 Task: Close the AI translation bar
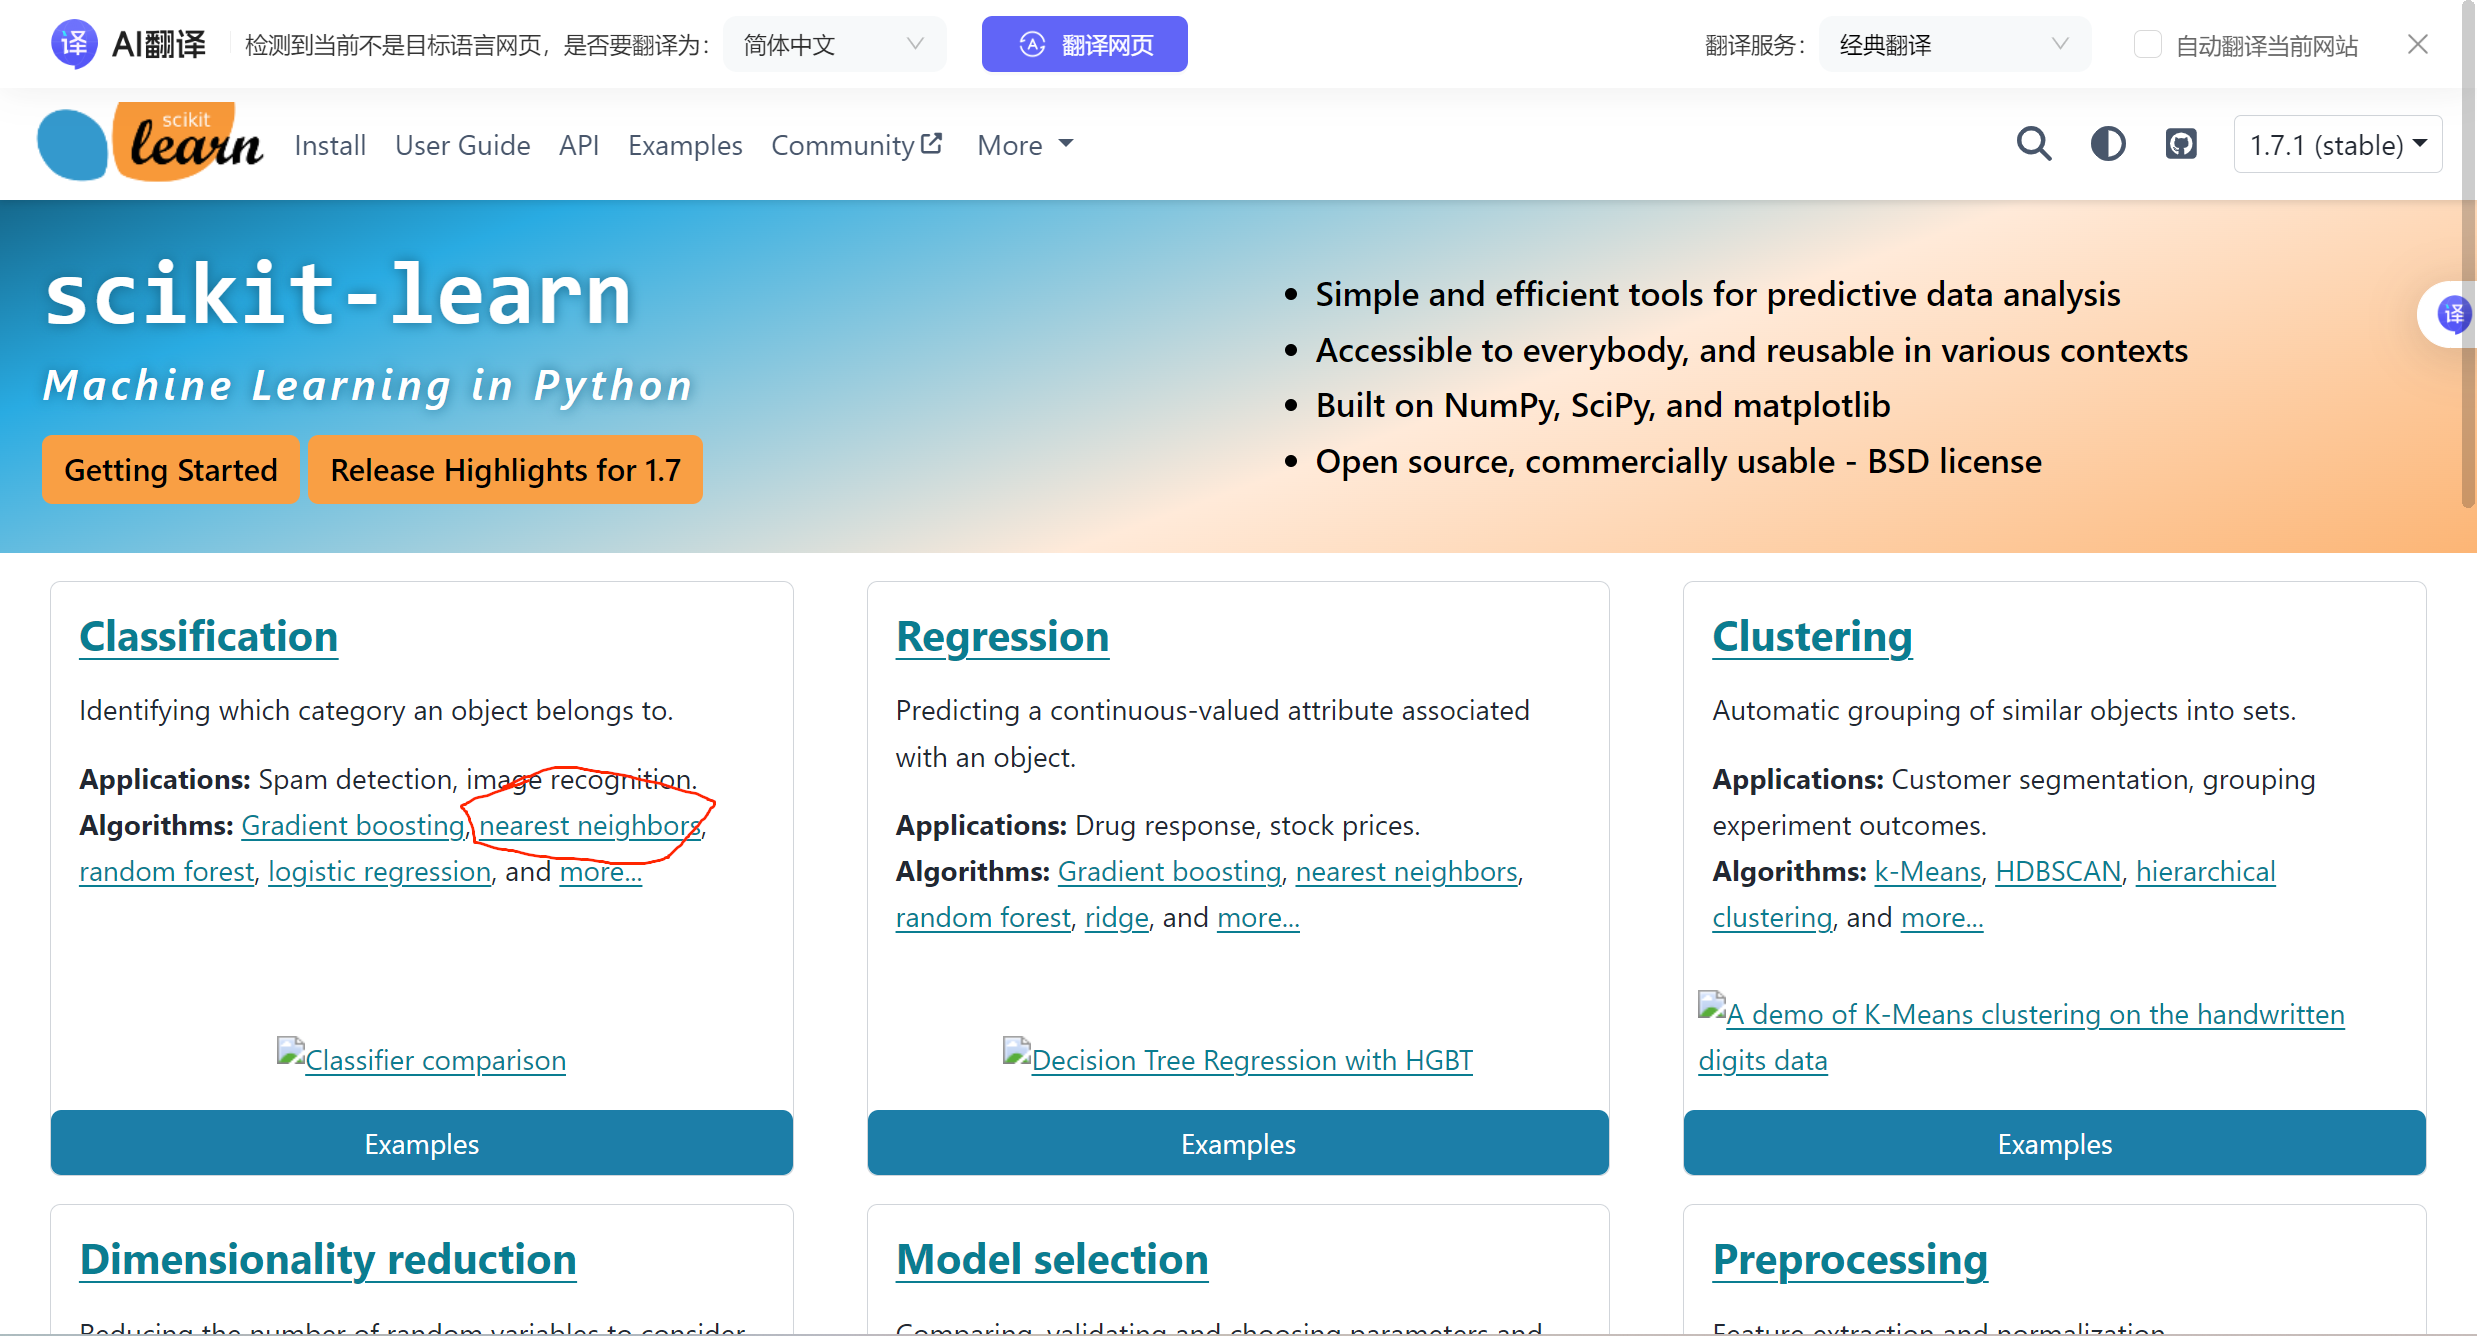click(x=2417, y=44)
